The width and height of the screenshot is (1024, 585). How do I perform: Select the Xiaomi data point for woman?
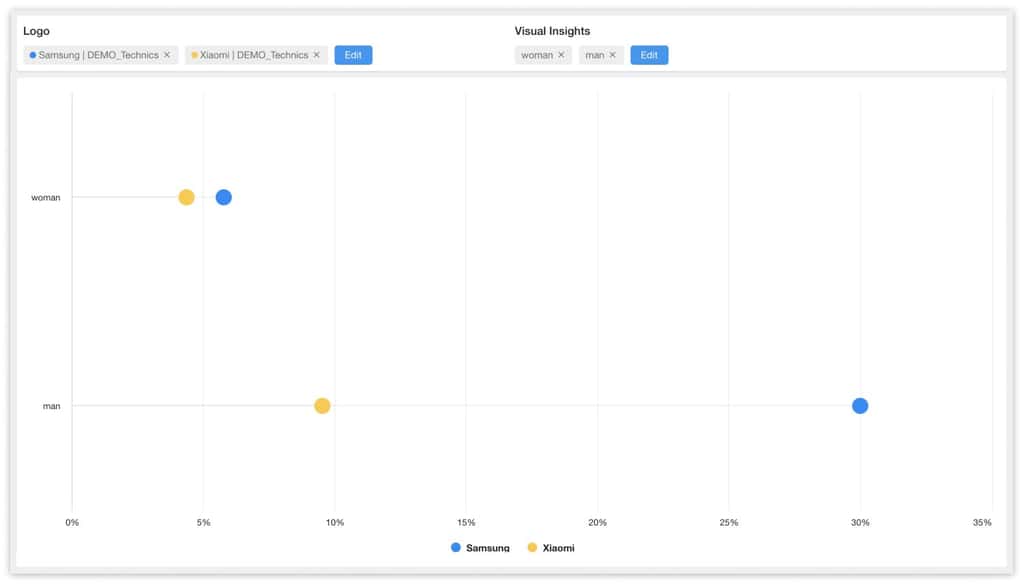coord(186,197)
